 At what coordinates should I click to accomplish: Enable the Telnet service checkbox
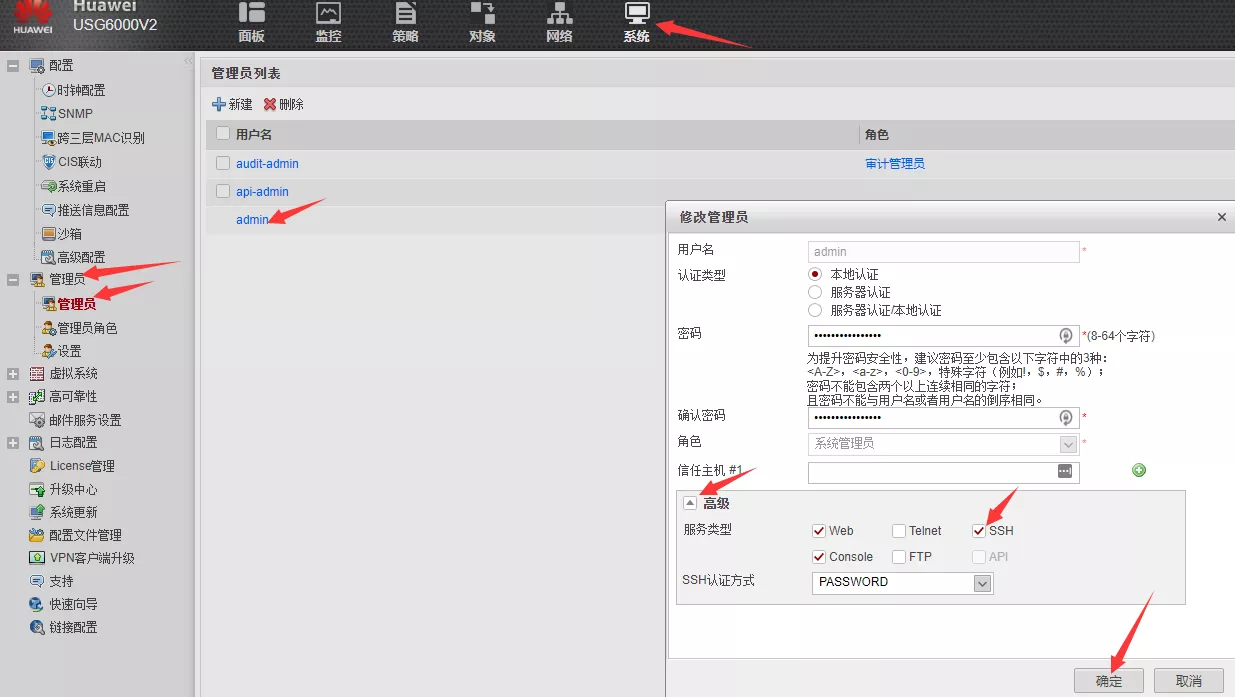coord(900,531)
